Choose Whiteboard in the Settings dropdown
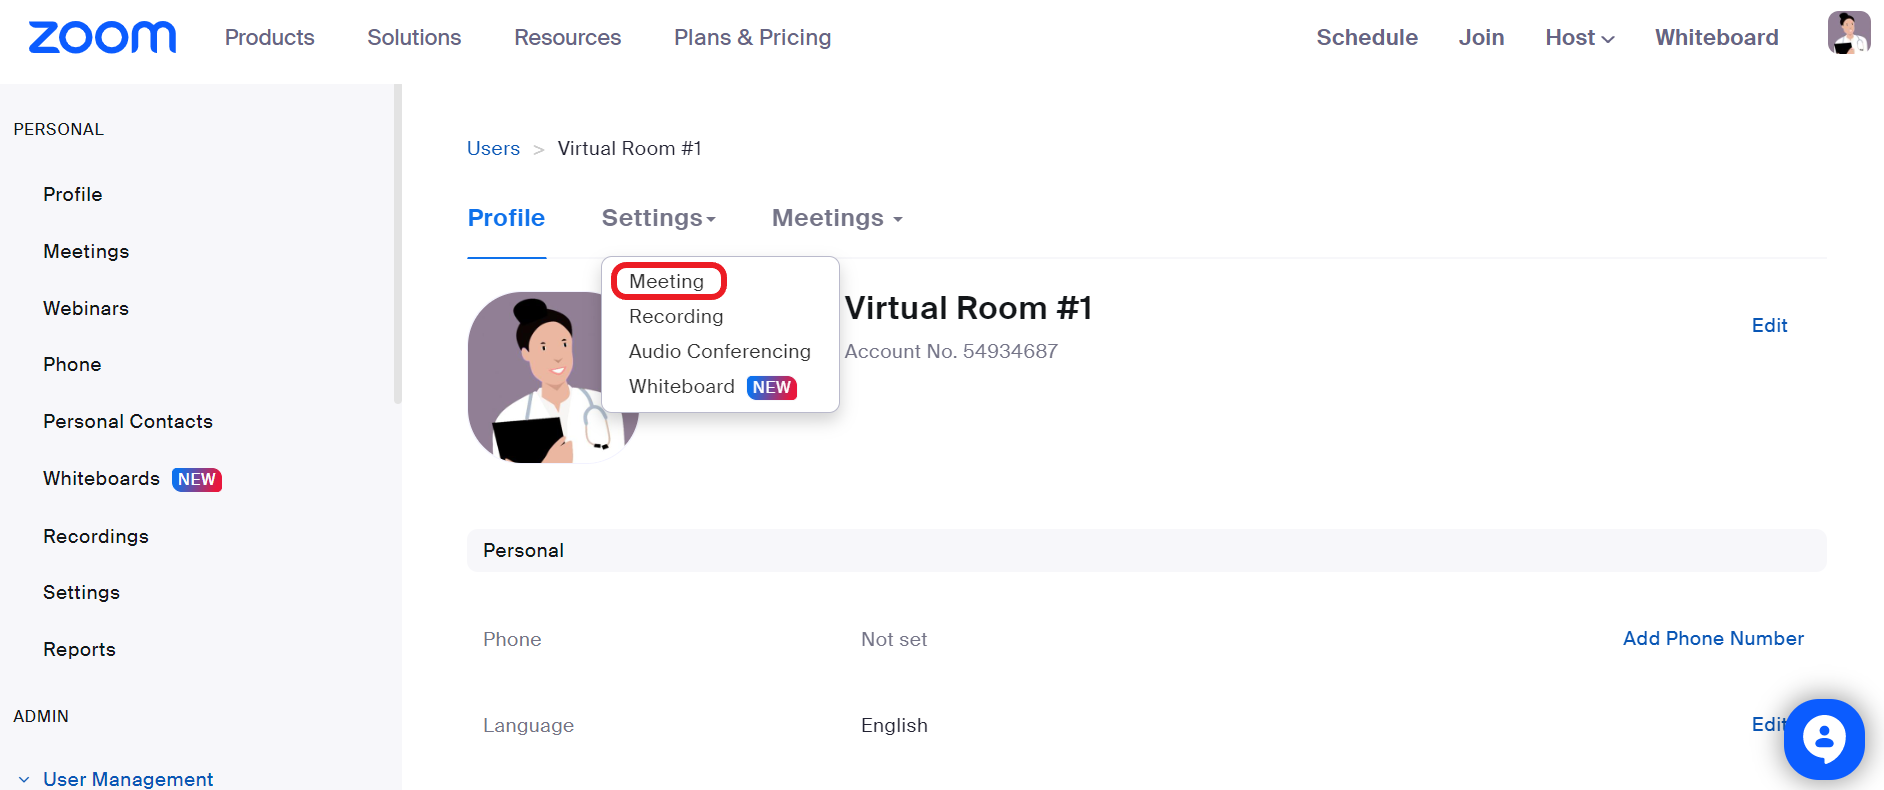This screenshot has height=790, width=1884. (x=682, y=387)
